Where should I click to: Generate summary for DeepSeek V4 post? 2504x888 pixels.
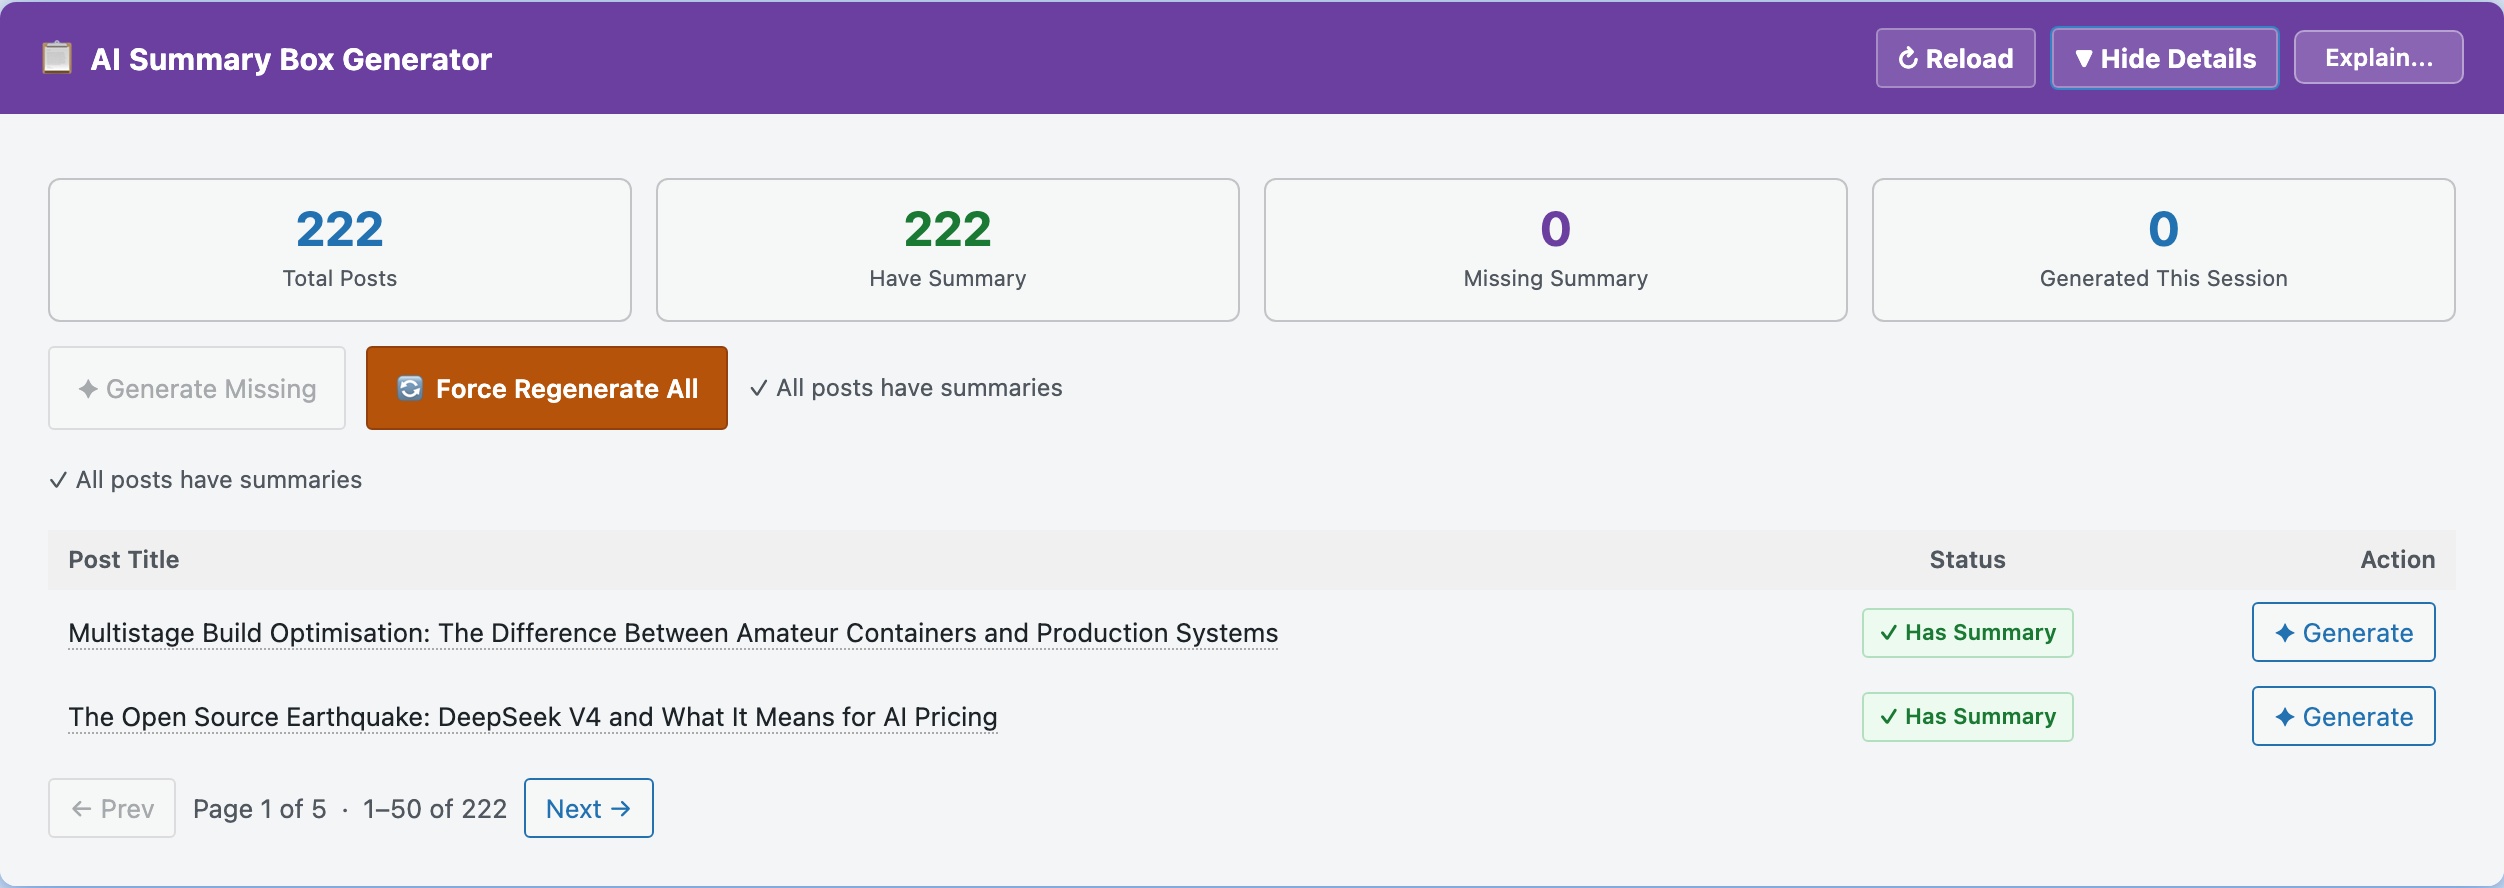[2343, 716]
